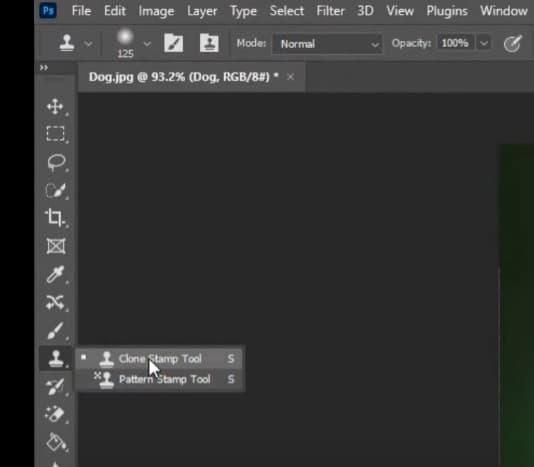Viewport: 534px width, 467px height.
Task: Expand the brush preset picker arrow
Action: (x=147, y=44)
